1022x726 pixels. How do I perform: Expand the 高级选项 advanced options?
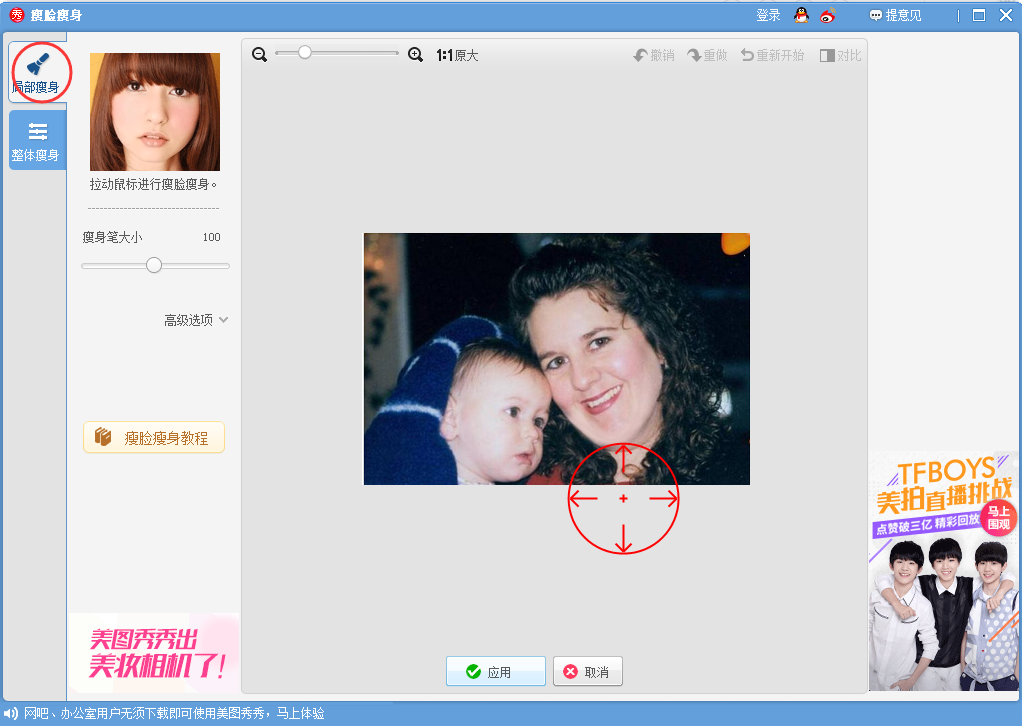195,320
